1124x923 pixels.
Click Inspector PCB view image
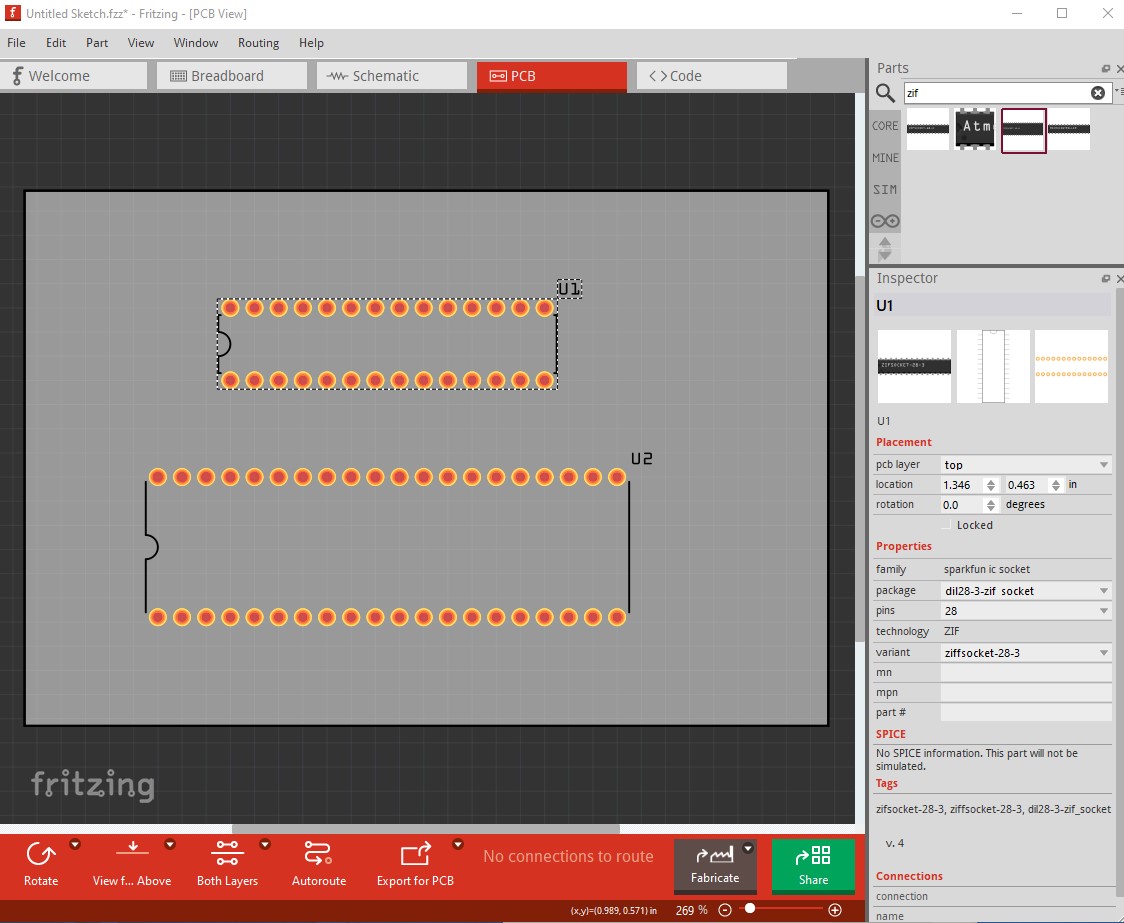[x=1072, y=366]
